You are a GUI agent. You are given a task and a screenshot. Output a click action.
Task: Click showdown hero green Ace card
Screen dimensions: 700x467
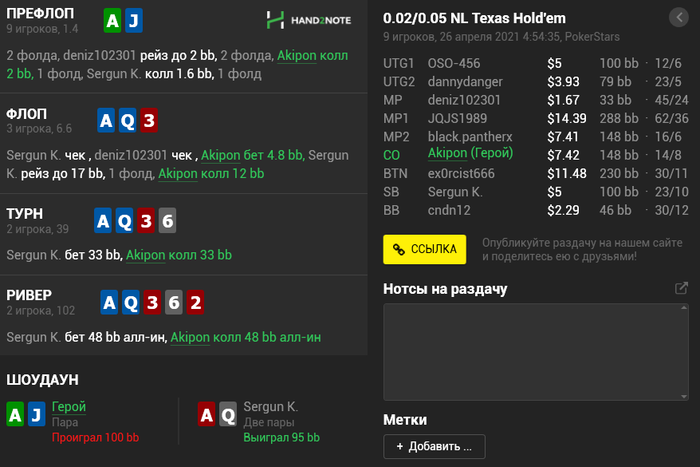[15, 414]
